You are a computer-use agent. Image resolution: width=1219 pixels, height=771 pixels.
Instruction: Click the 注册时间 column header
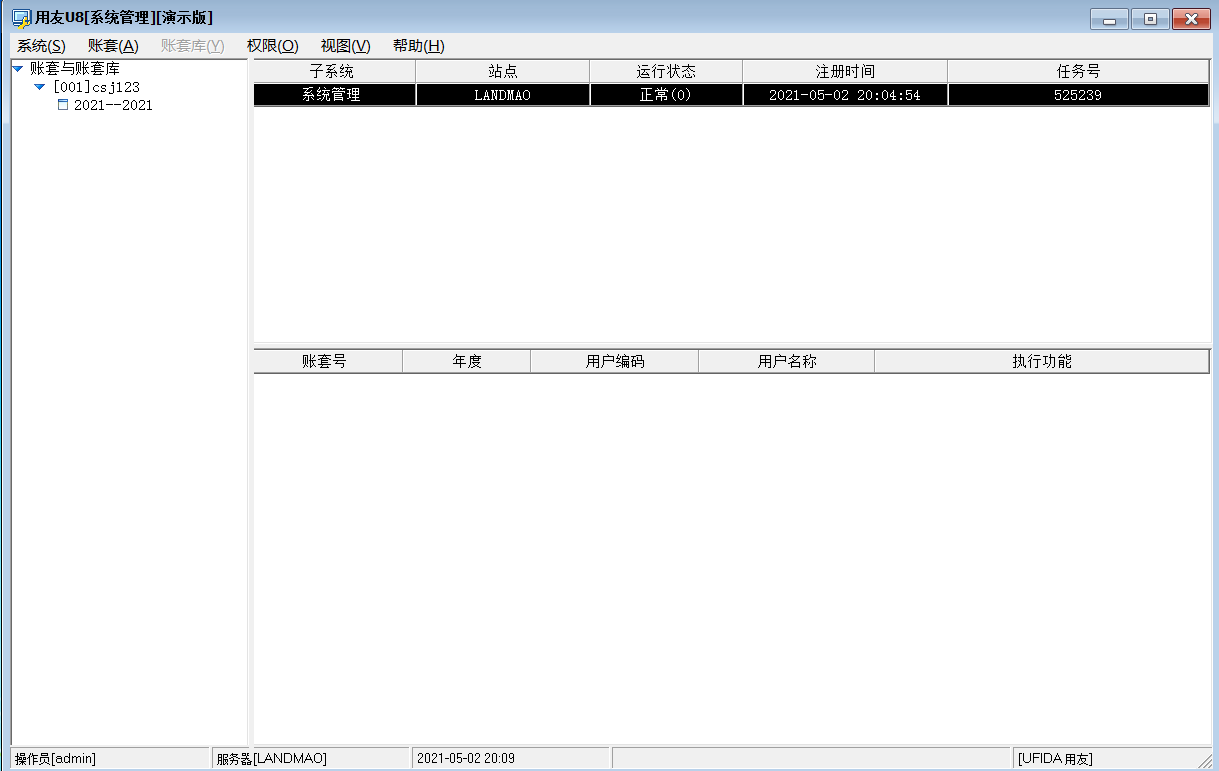[x=843, y=70]
